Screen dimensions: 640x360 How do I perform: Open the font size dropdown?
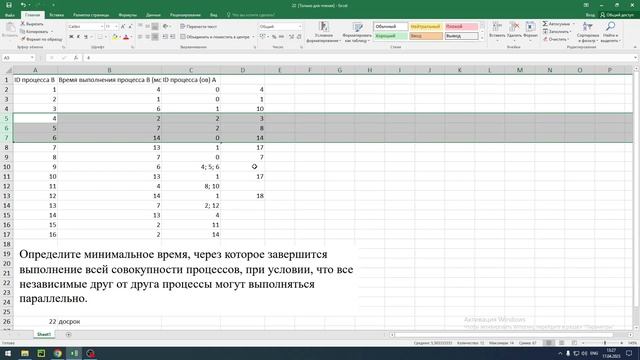click(x=116, y=27)
